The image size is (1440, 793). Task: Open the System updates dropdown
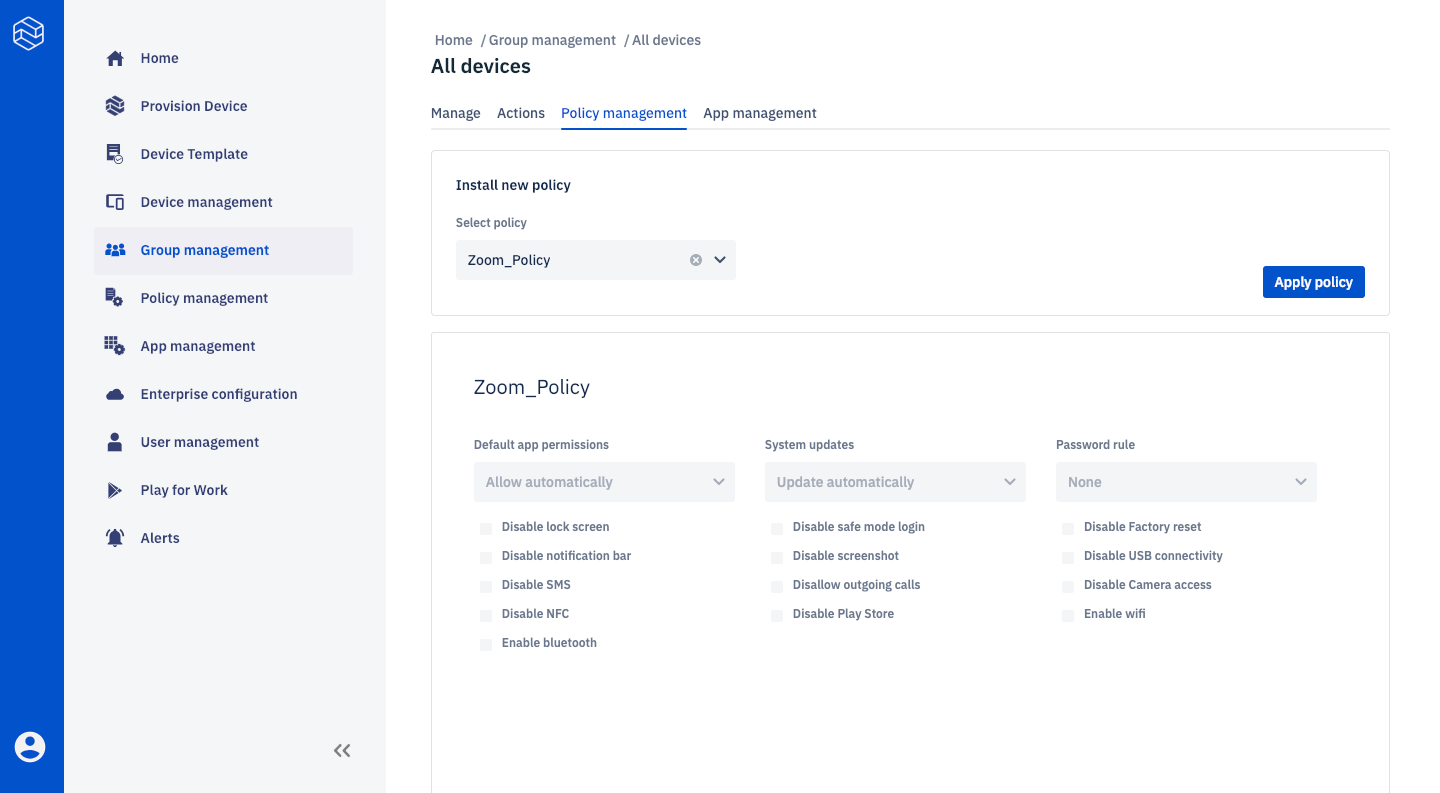tap(895, 482)
